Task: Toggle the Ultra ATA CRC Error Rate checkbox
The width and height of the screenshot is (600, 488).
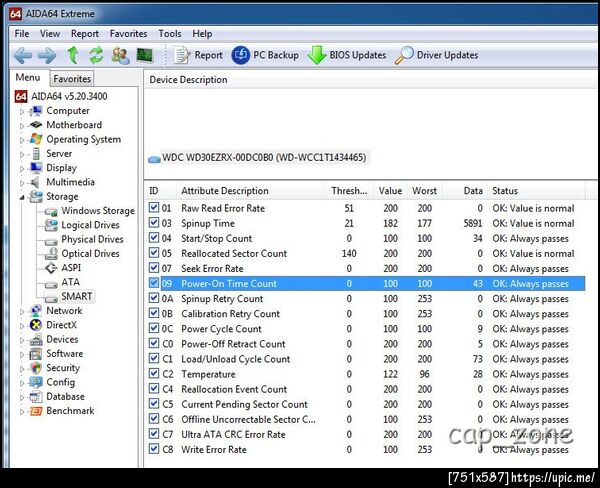Action: click(x=154, y=434)
